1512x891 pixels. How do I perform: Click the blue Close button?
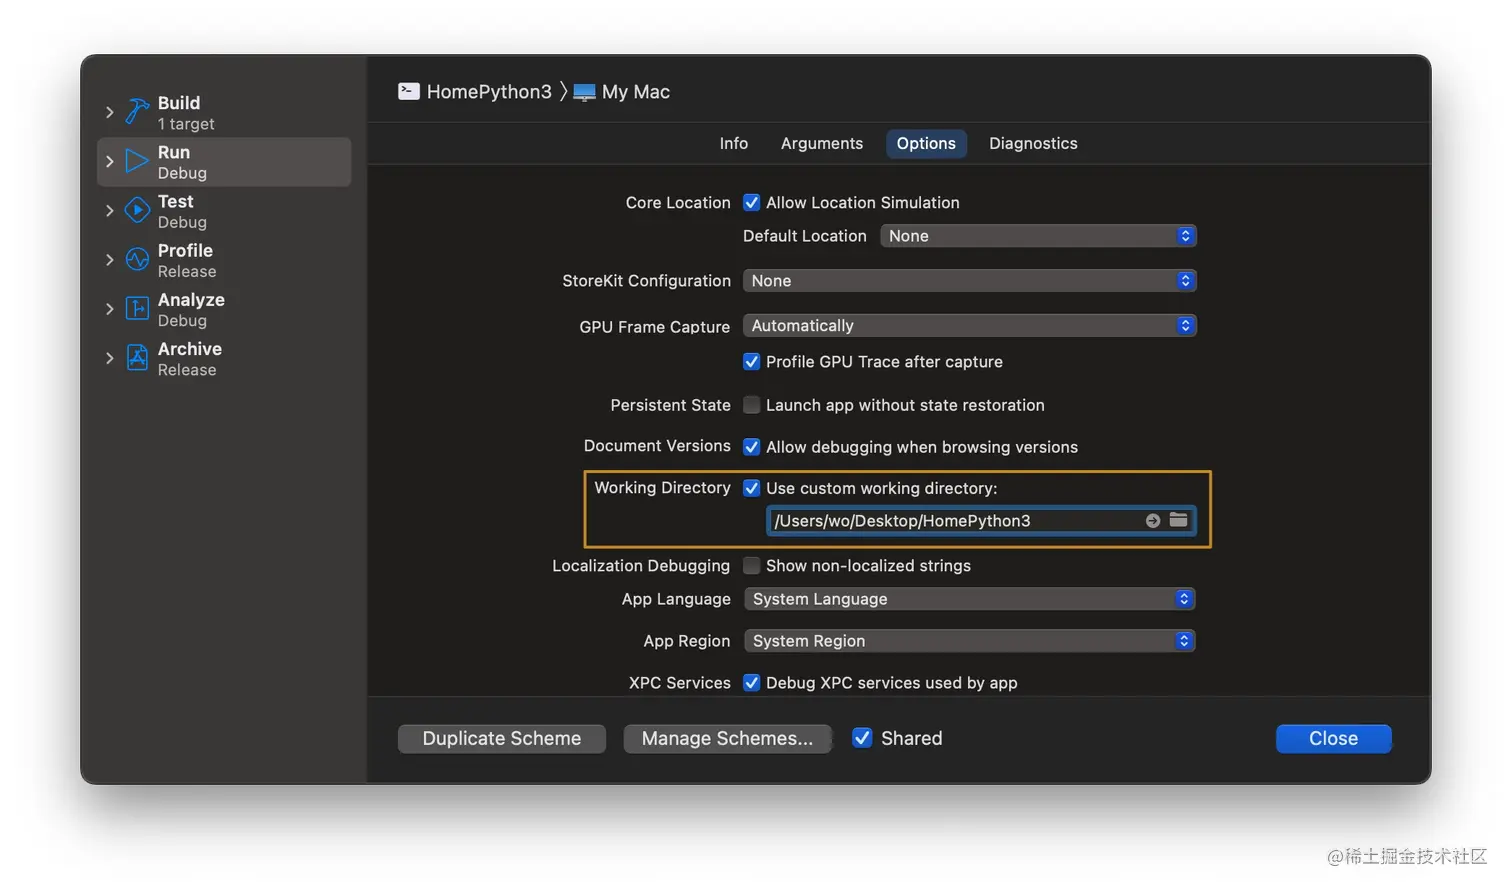(x=1333, y=738)
